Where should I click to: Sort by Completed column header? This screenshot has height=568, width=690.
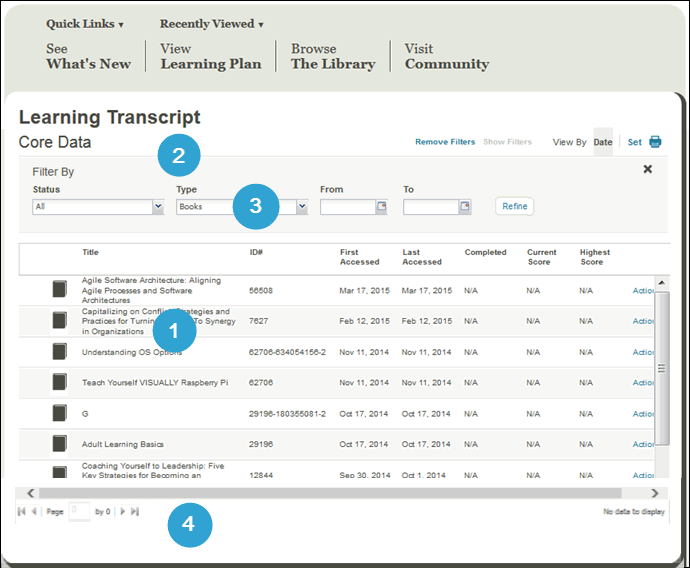coord(485,252)
